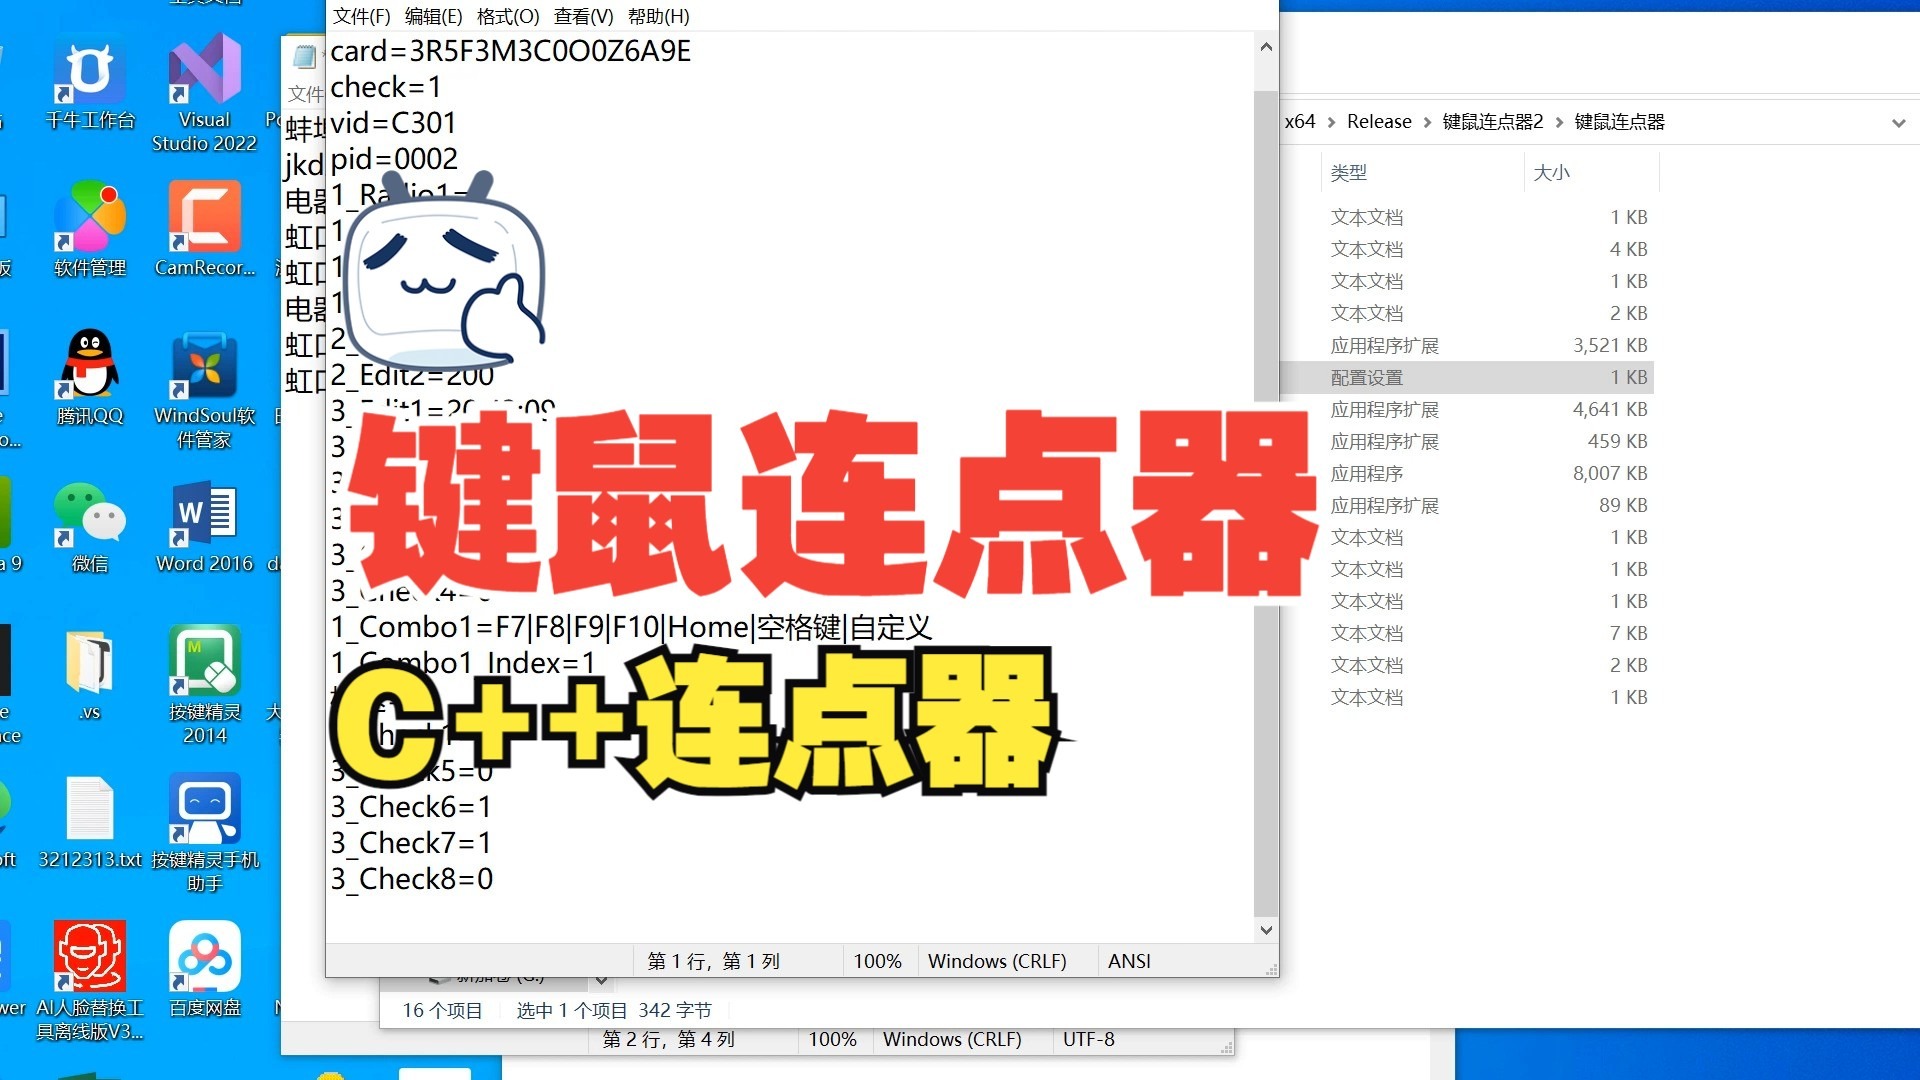The height and width of the screenshot is (1080, 1920).
Task: Open the 软件管理 desktop icon
Action: click(x=90, y=230)
